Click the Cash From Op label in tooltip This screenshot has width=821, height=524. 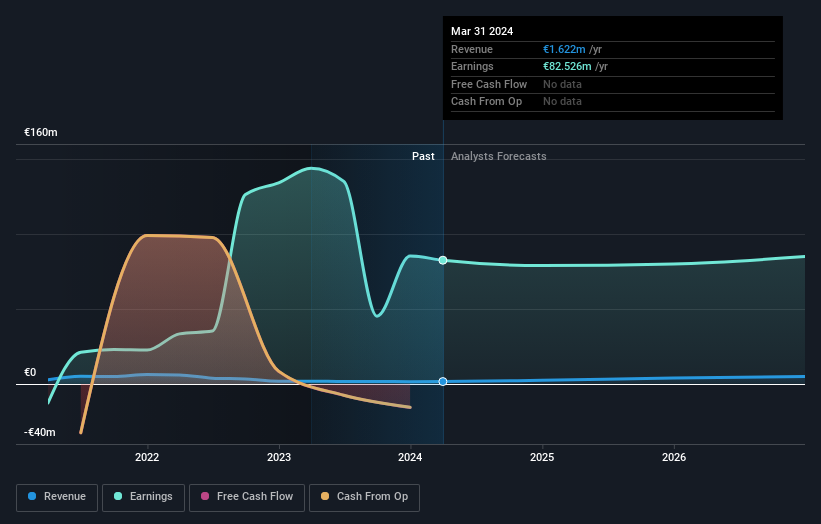[486, 102]
